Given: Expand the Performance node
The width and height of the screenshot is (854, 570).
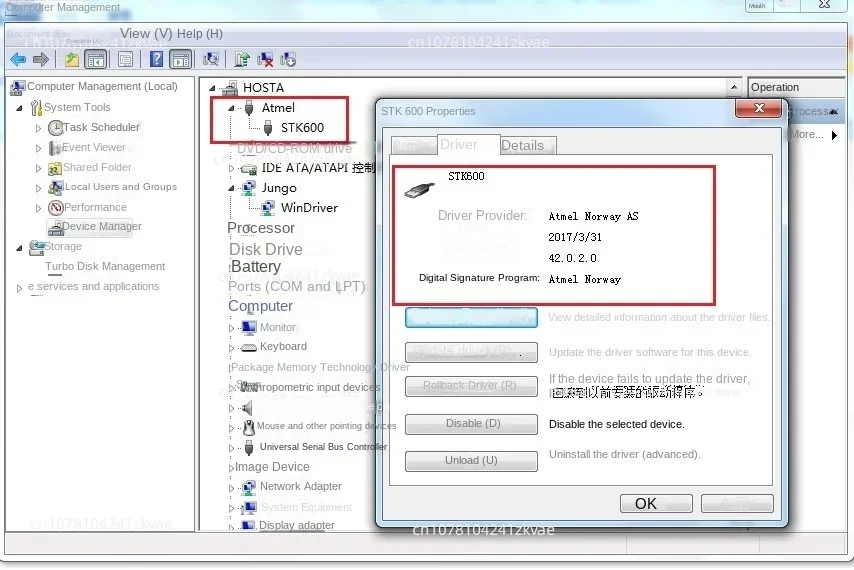Looking at the screenshot, I should point(38,208).
